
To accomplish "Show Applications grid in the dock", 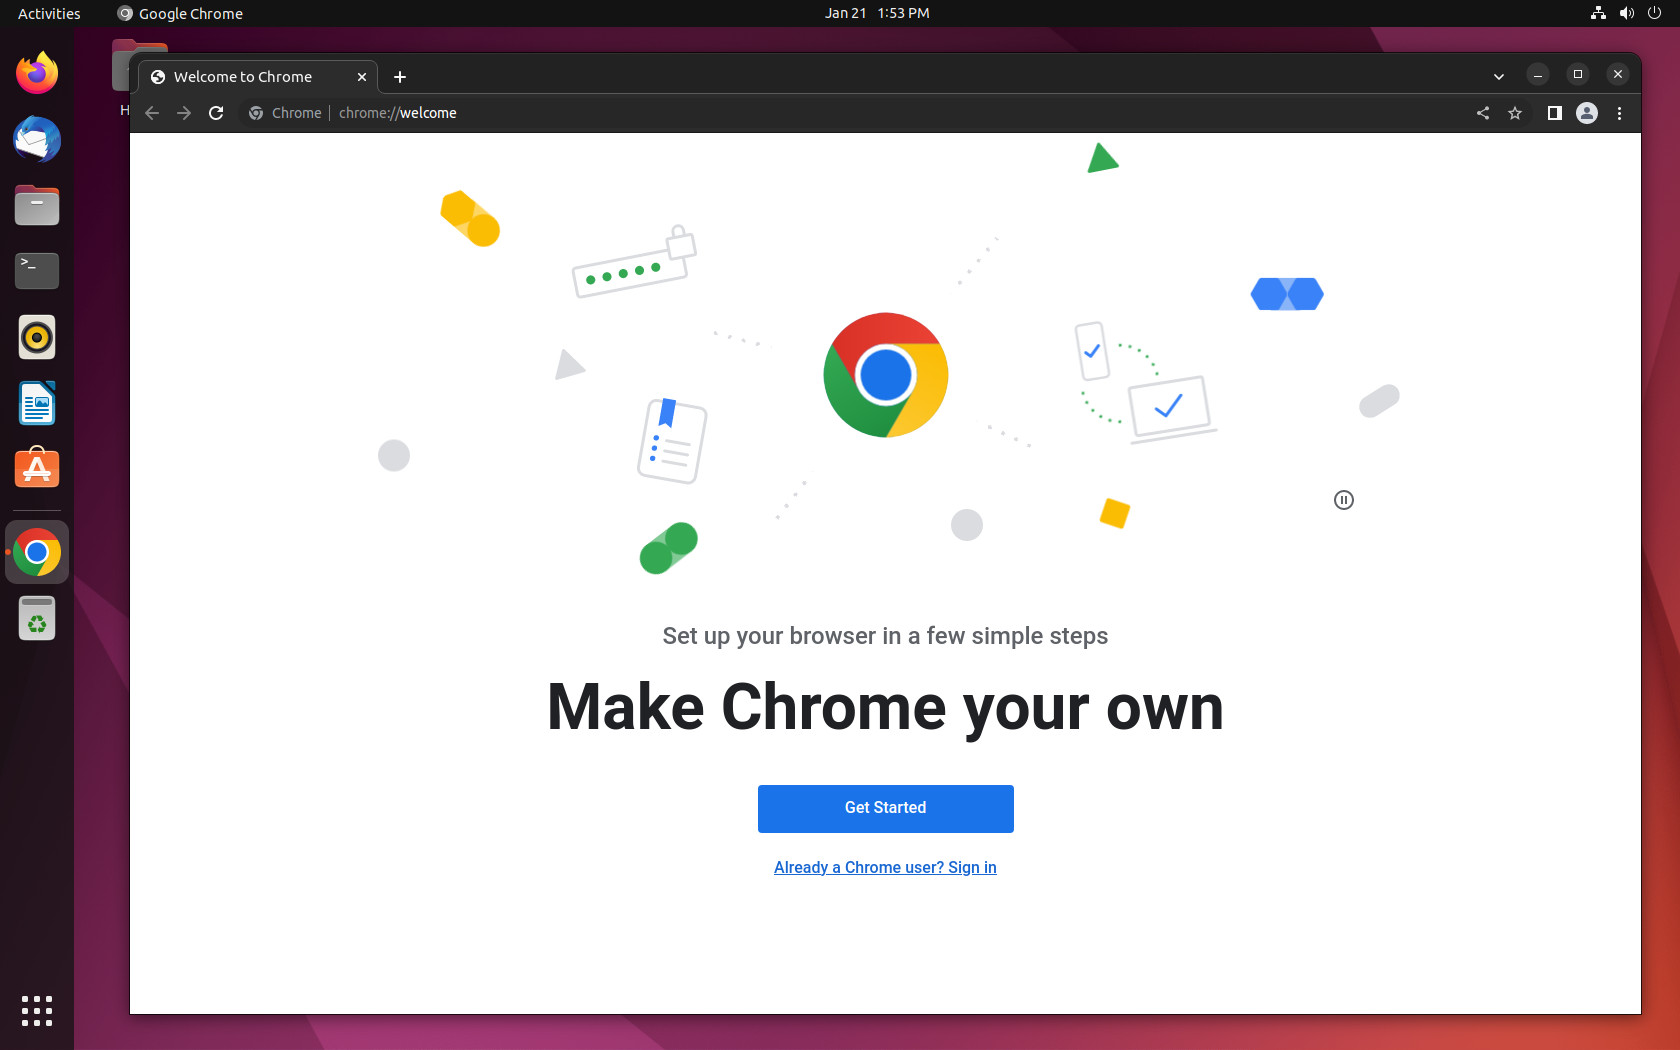I will coord(37,1011).
